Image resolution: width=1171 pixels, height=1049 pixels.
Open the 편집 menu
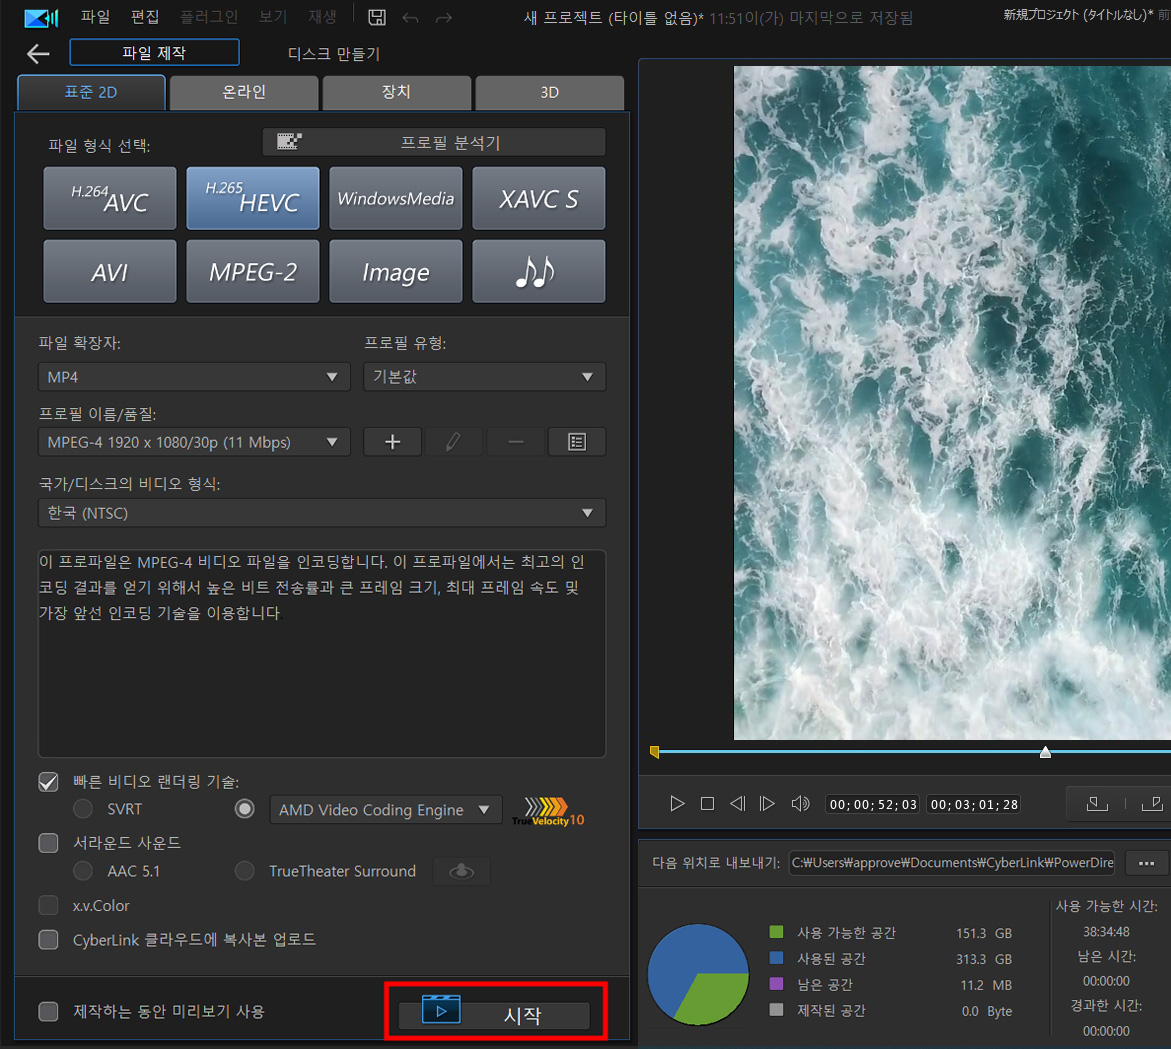tap(145, 16)
